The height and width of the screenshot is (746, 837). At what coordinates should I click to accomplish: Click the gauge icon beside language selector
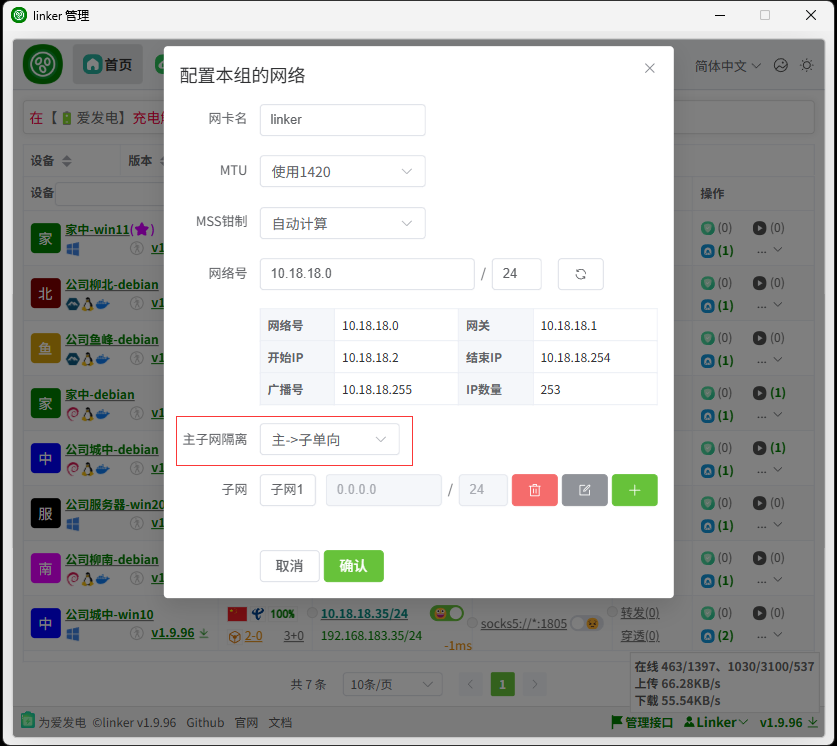click(x=781, y=65)
